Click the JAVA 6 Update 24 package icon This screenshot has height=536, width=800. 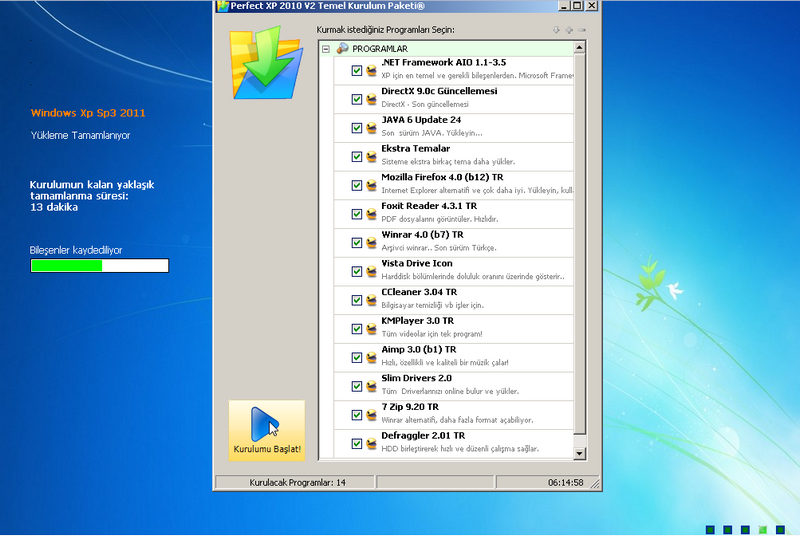(x=371, y=128)
